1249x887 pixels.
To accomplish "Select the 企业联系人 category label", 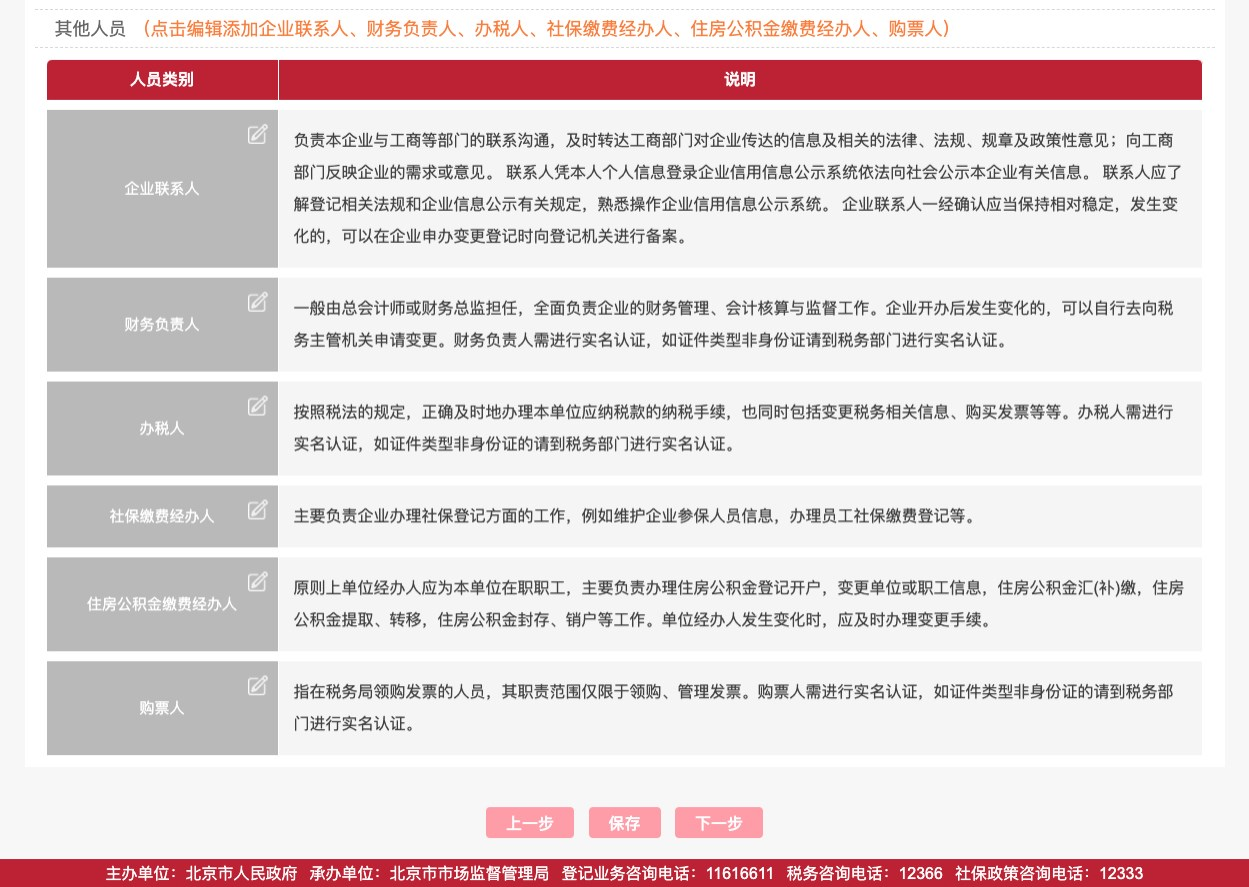I will (162, 188).
